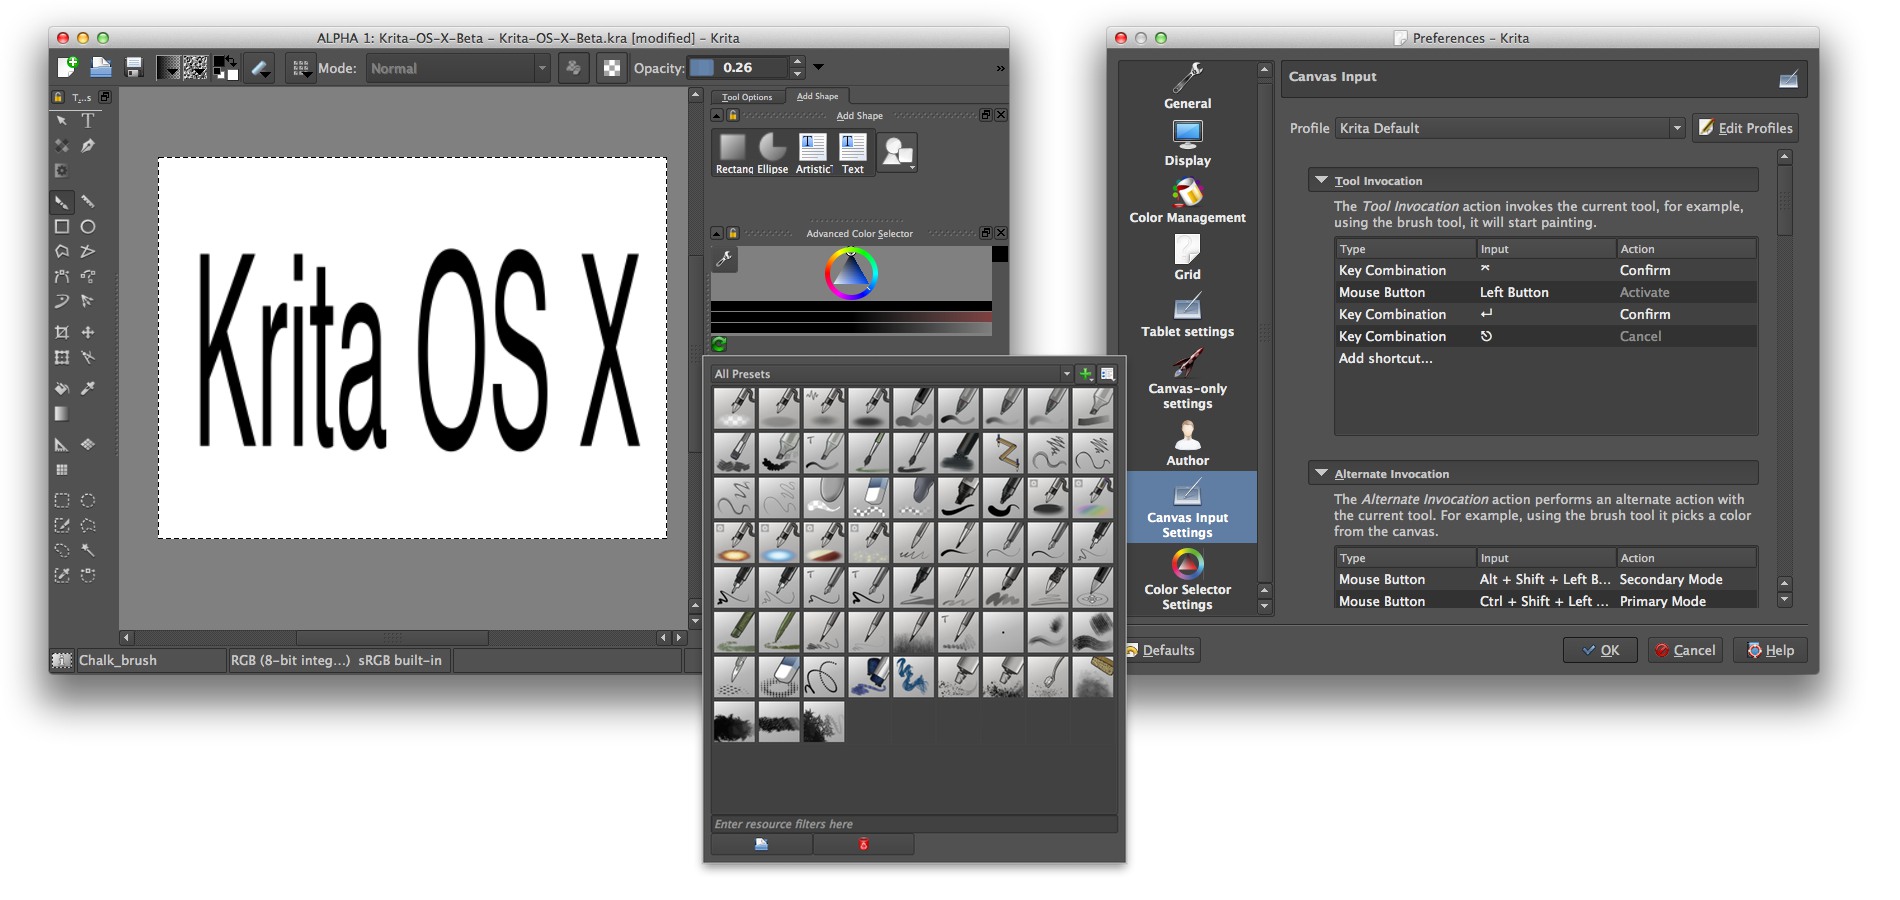The width and height of the screenshot is (1900, 900).
Task: Open Color Management preferences page
Action: [x=1188, y=201]
